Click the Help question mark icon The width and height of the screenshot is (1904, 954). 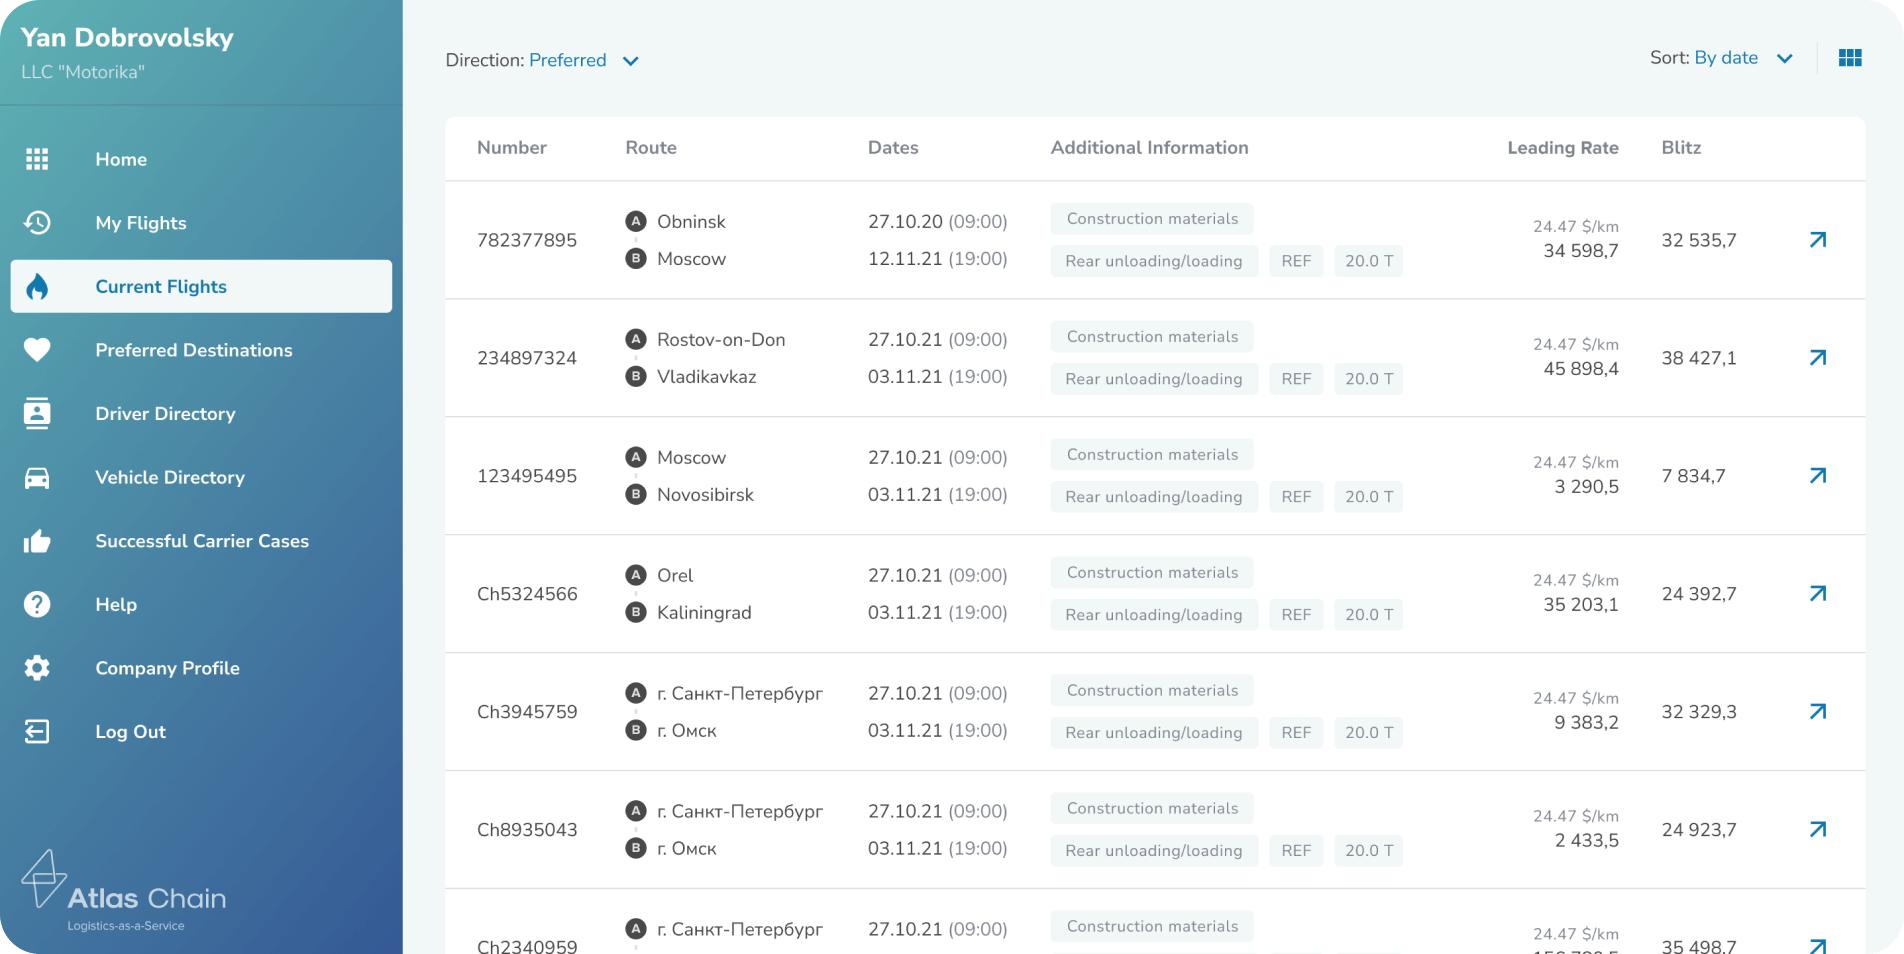click(37, 605)
